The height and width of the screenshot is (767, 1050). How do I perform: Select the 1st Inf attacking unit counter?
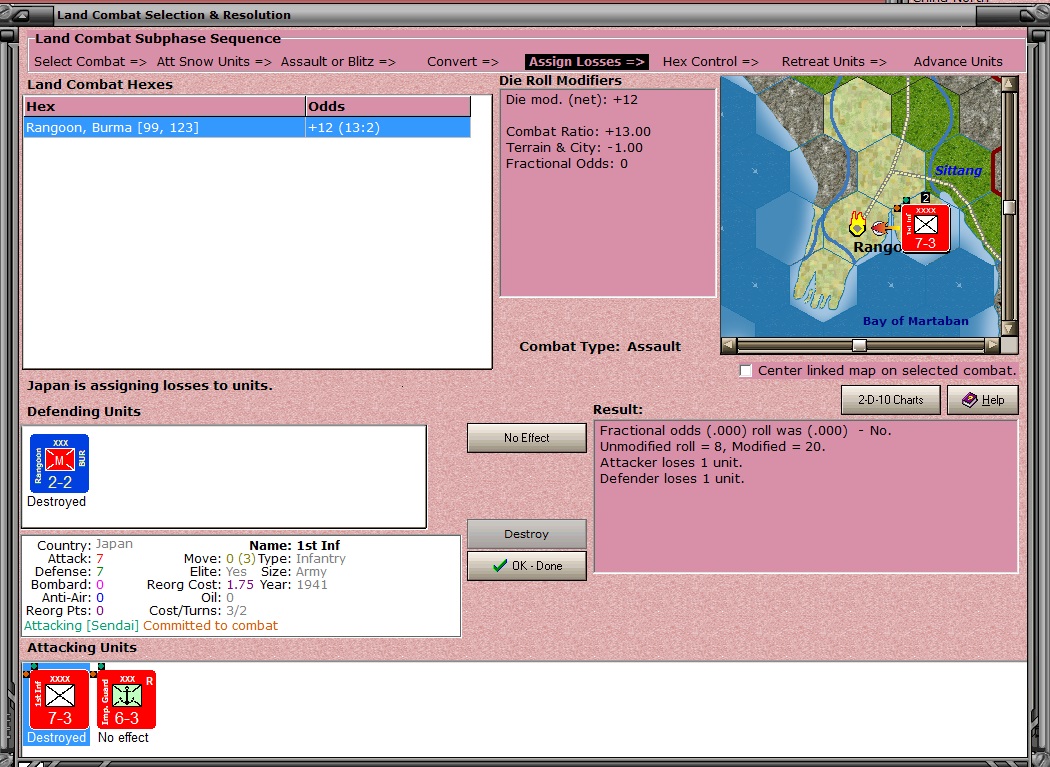click(59, 699)
